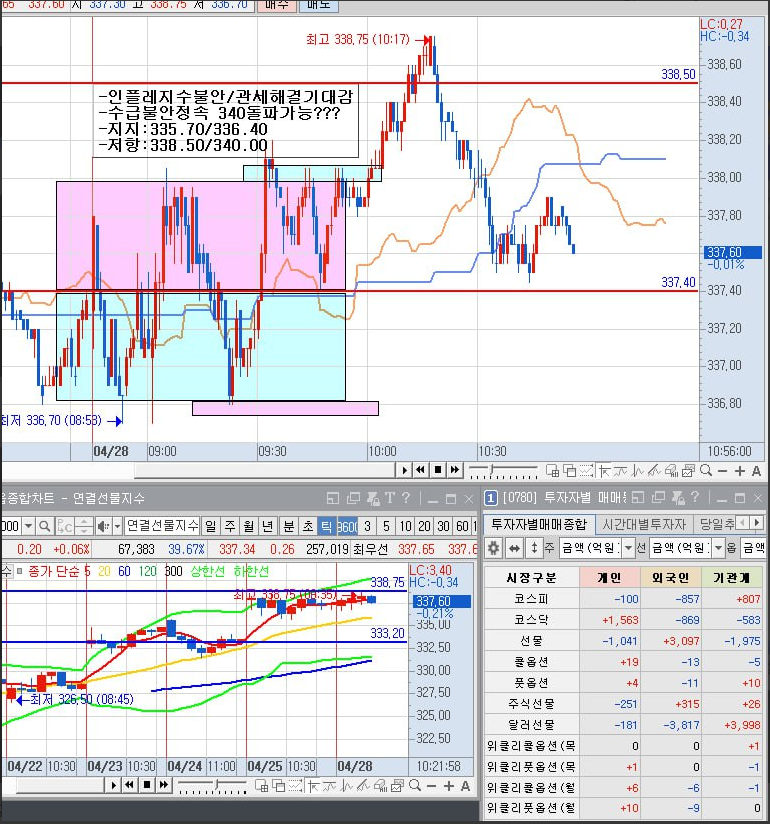Screen dimensions: 770x824
Task: Open the symbol code dropdown in lower chart
Action: [x=28, y=526]
